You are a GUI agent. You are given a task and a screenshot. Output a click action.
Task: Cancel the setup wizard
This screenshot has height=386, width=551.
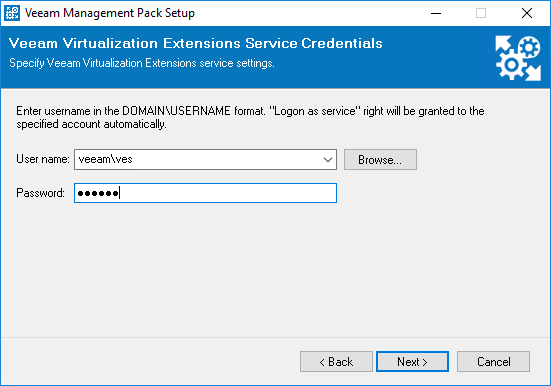(493, 361)
